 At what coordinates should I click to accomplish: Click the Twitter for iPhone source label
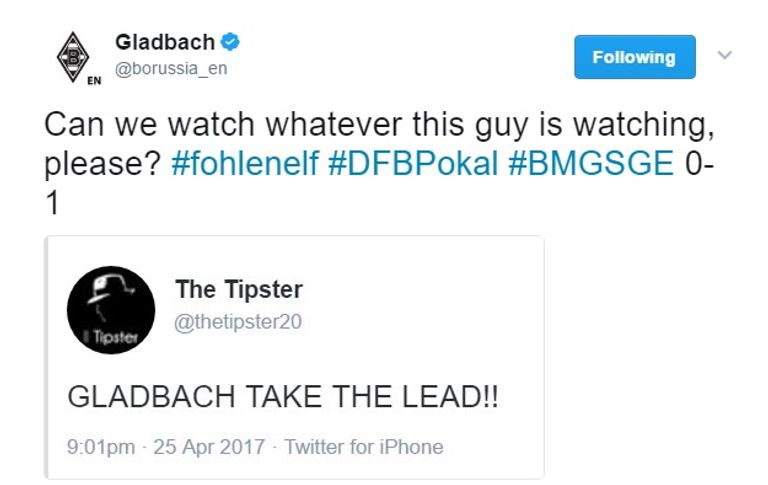(363, 447)
